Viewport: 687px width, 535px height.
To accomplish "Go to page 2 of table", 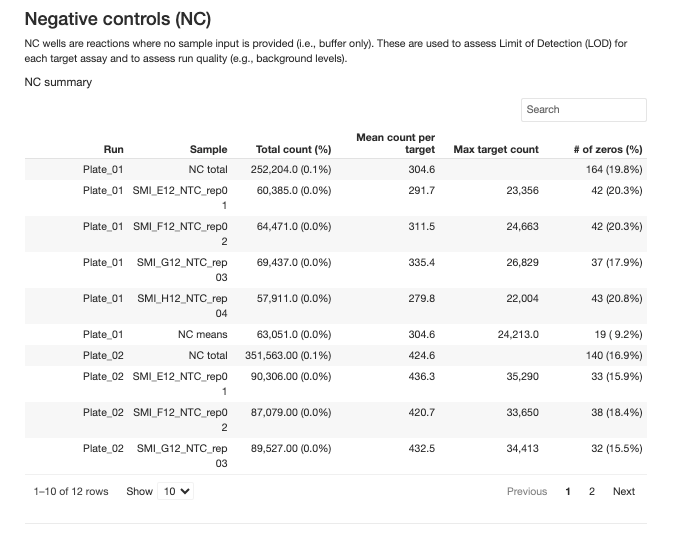I will [x=592, y=491].
